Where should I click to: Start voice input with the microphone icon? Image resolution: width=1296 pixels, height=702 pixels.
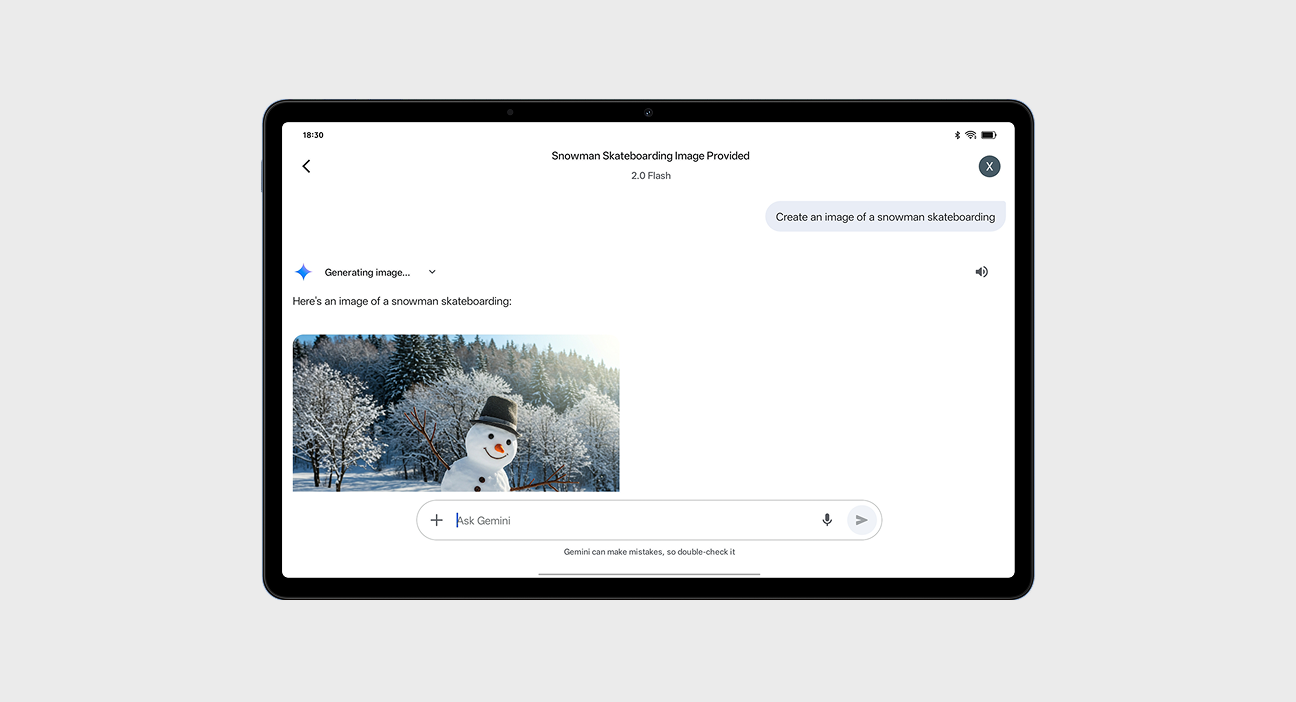click(x=827, y=520)
